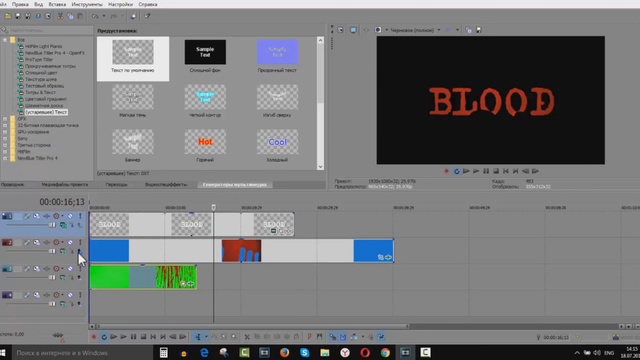Click Go to End in timeline transport bar
640x360 pixels.
(x=163, y=337)
